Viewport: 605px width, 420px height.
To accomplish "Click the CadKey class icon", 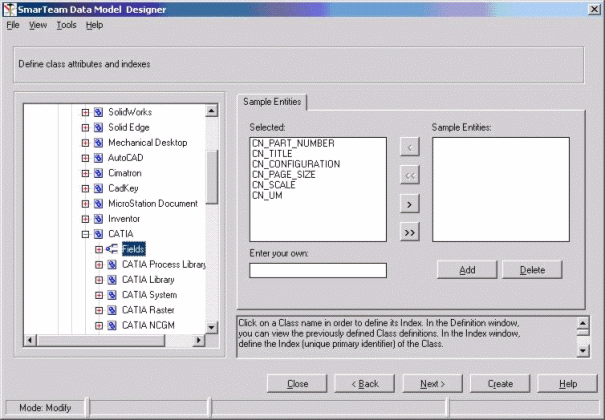I will click(x=98, y=189).
